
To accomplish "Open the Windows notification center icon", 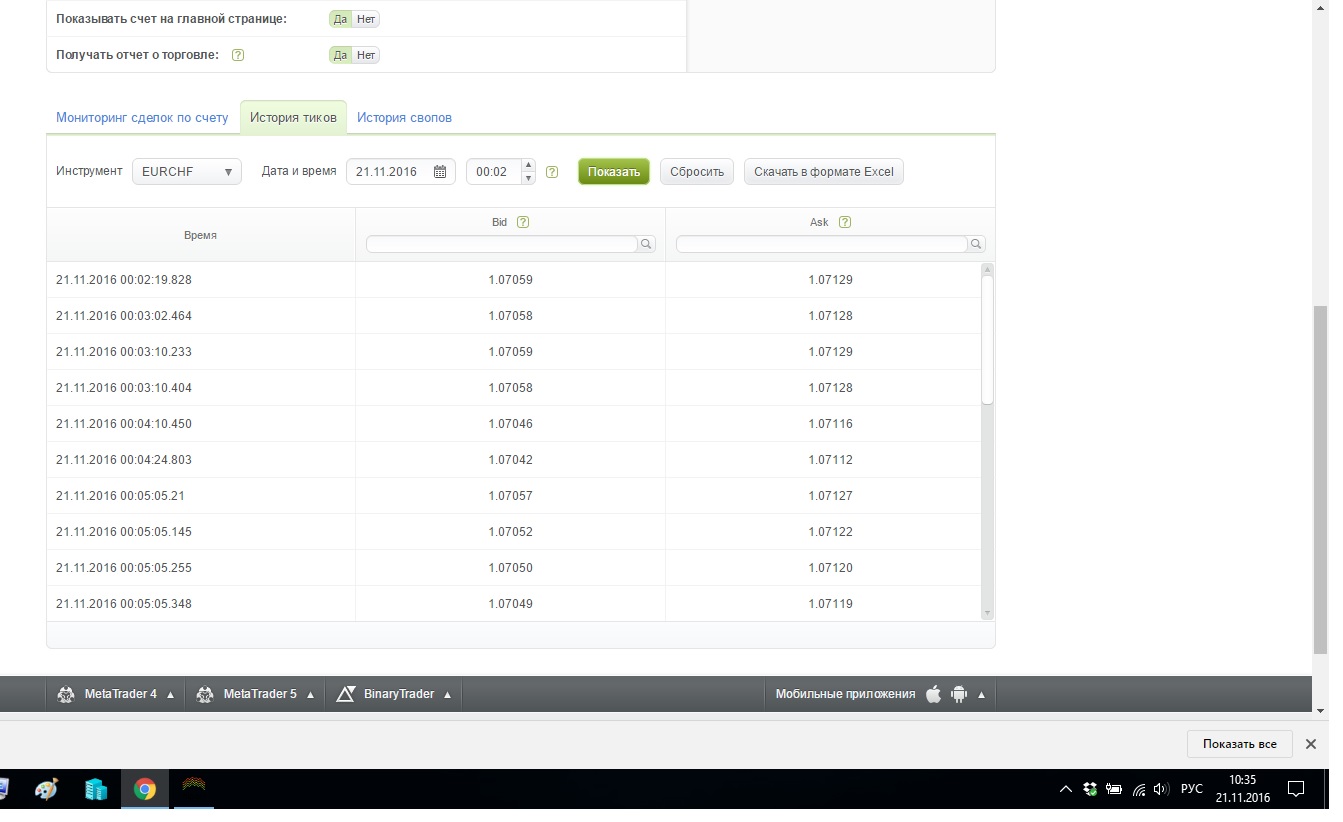I will (x=1296, y=789).
